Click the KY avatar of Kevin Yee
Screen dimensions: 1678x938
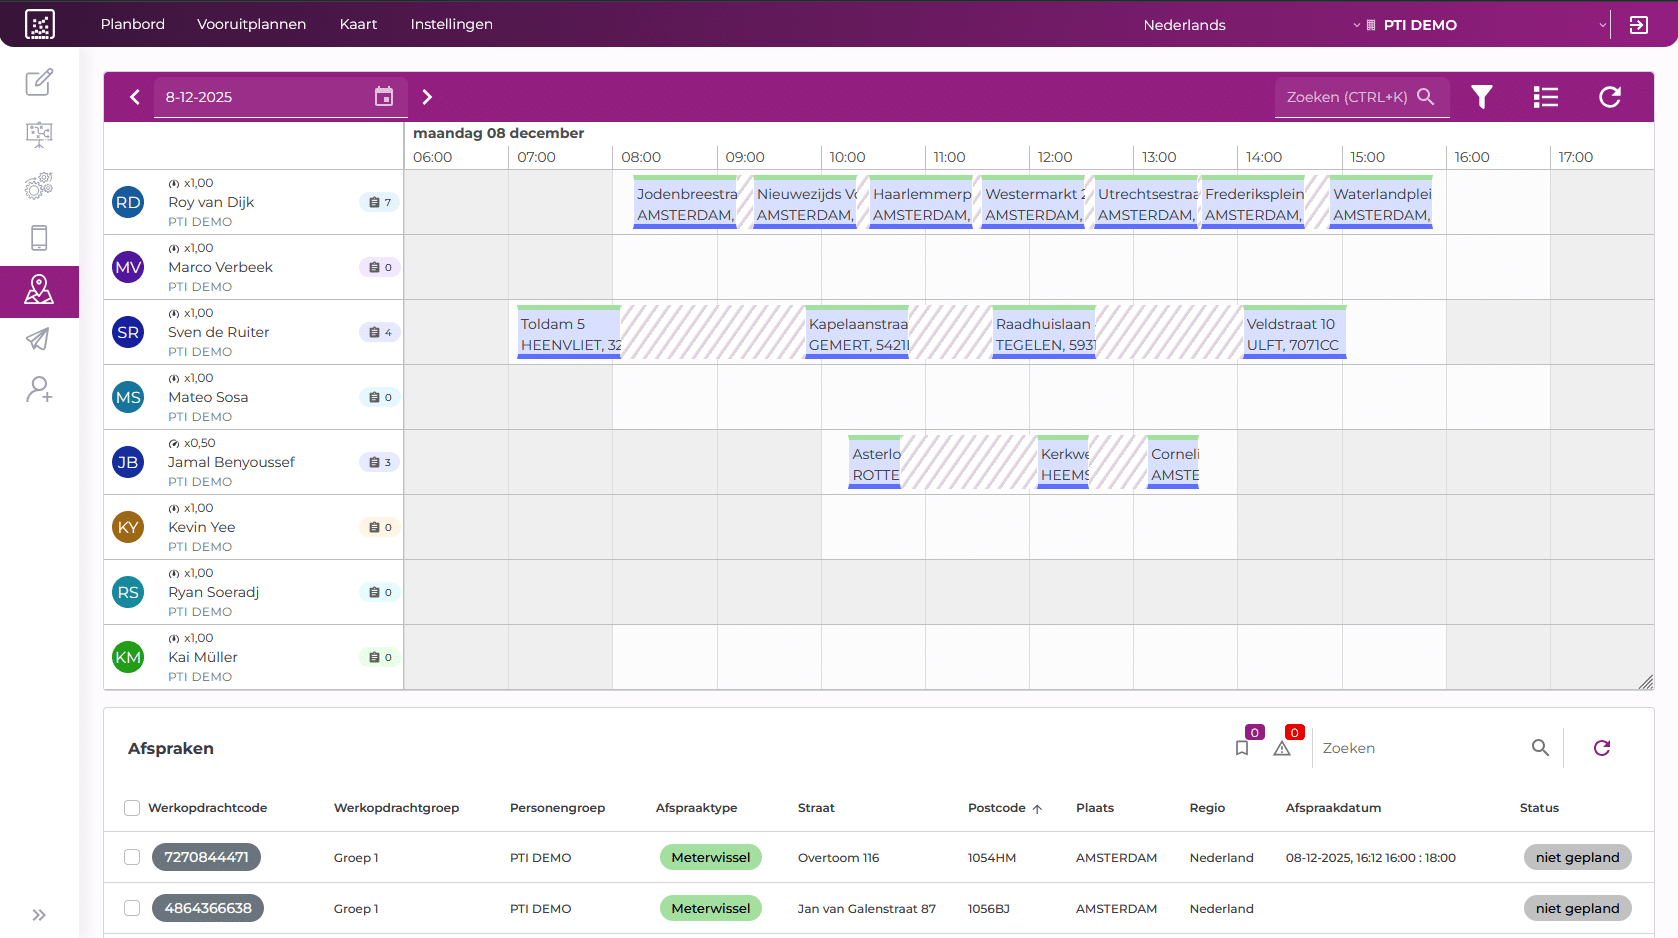pyautogui.click(x=128, y=527)
